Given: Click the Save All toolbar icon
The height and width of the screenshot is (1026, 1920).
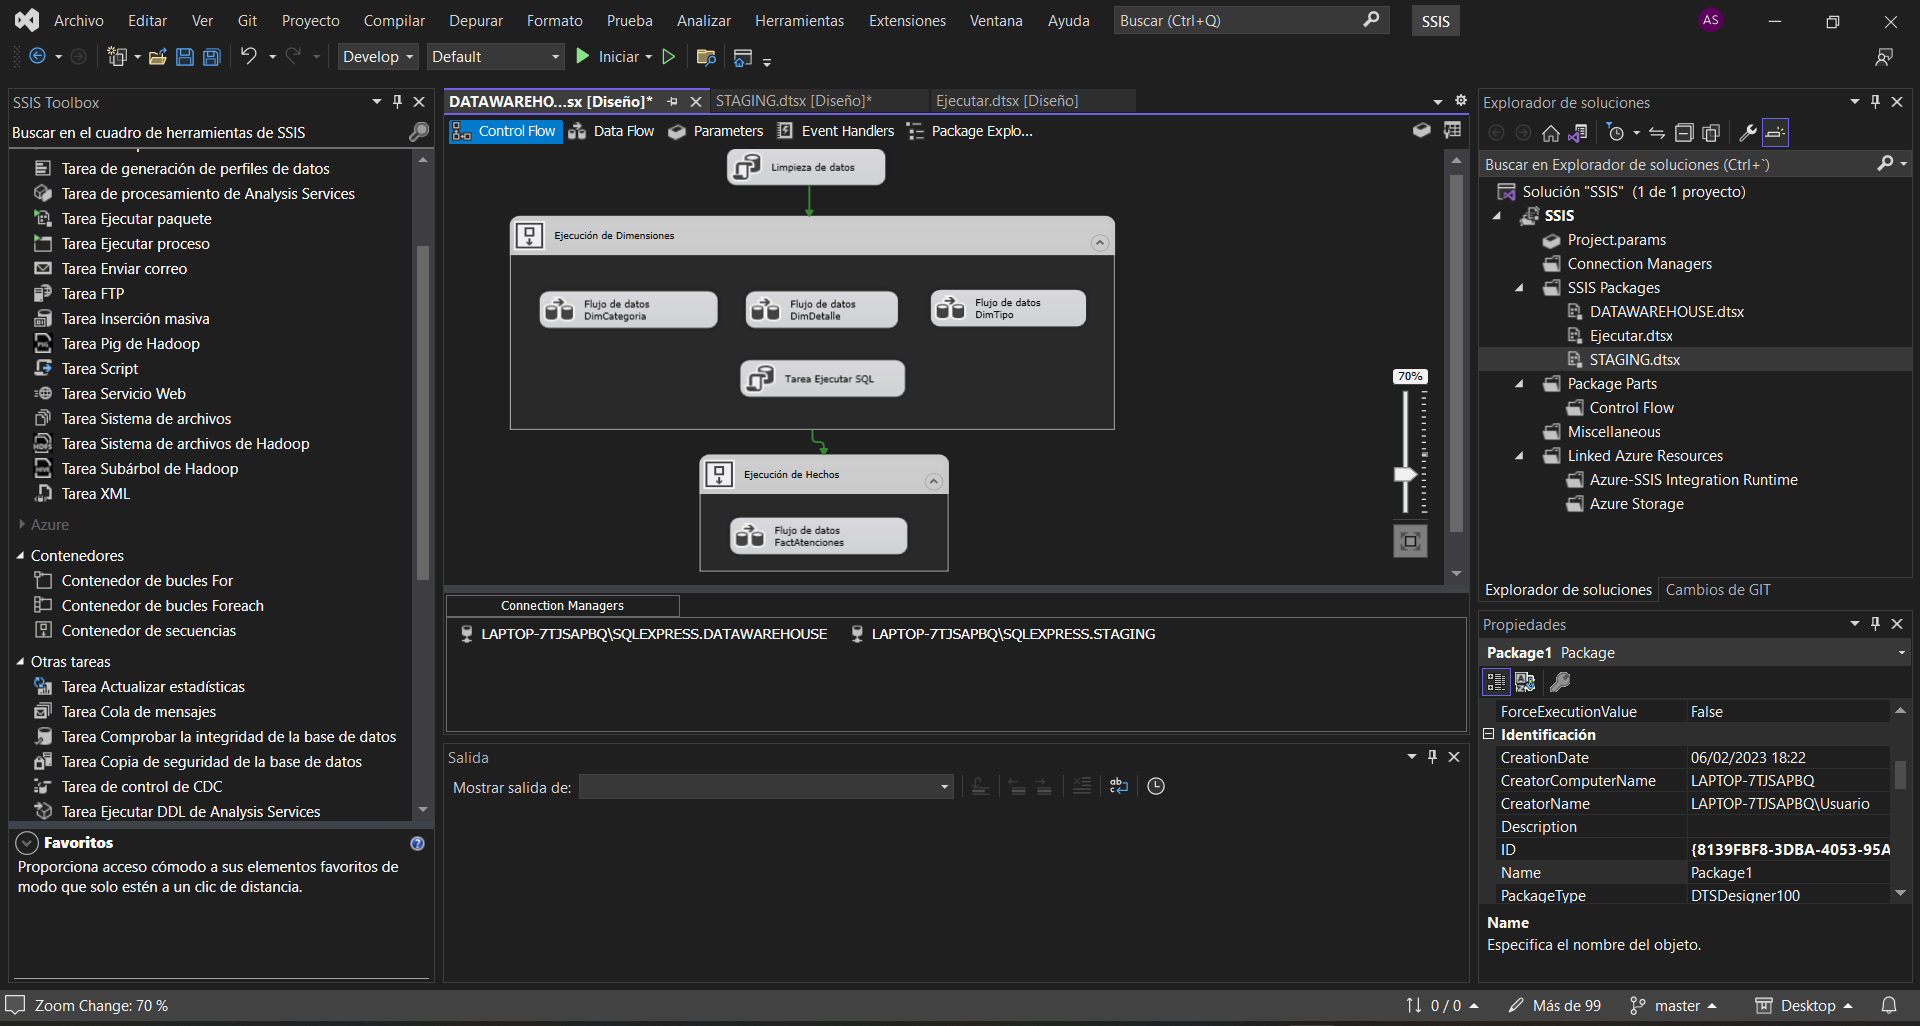Looking at the screenshot, I should coord(212,57).
